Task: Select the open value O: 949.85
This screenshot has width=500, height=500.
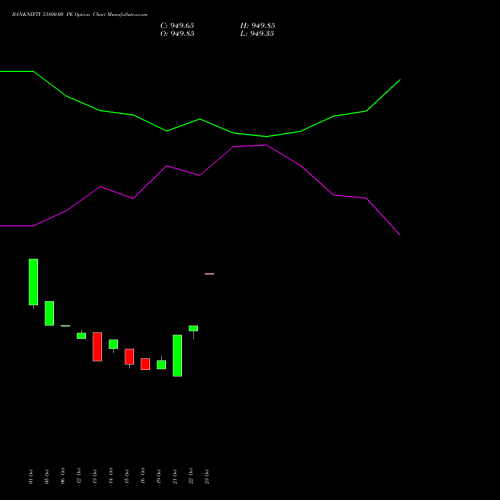Action: (177, 34)
